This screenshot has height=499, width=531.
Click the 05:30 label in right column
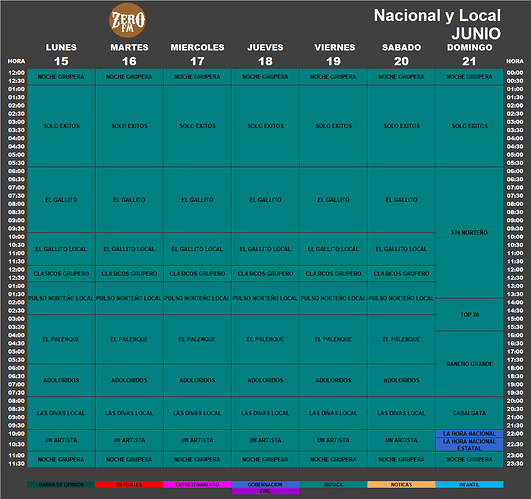515,163
